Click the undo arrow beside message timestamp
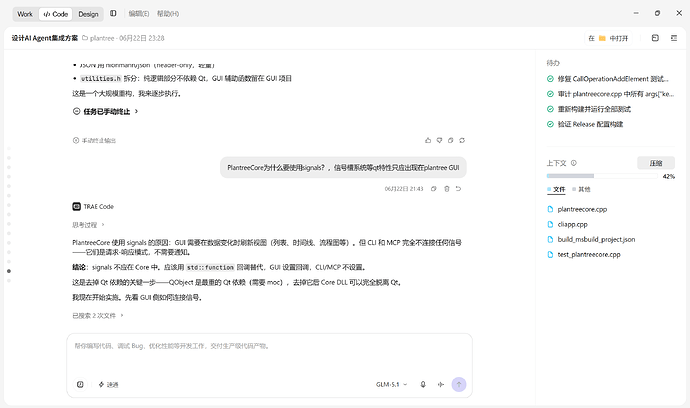The width and height of the screenshot is (690, 408). click(x=458, y=189)
